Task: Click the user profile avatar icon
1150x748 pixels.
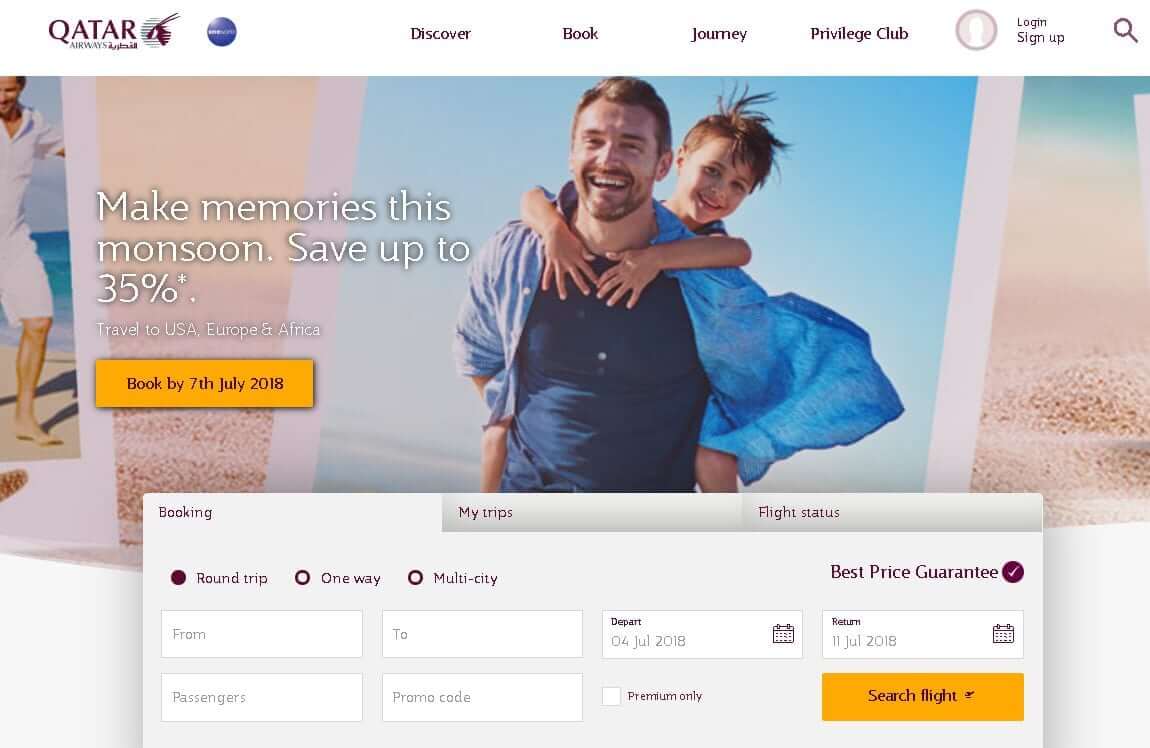Action: click(x=976, y=30)
